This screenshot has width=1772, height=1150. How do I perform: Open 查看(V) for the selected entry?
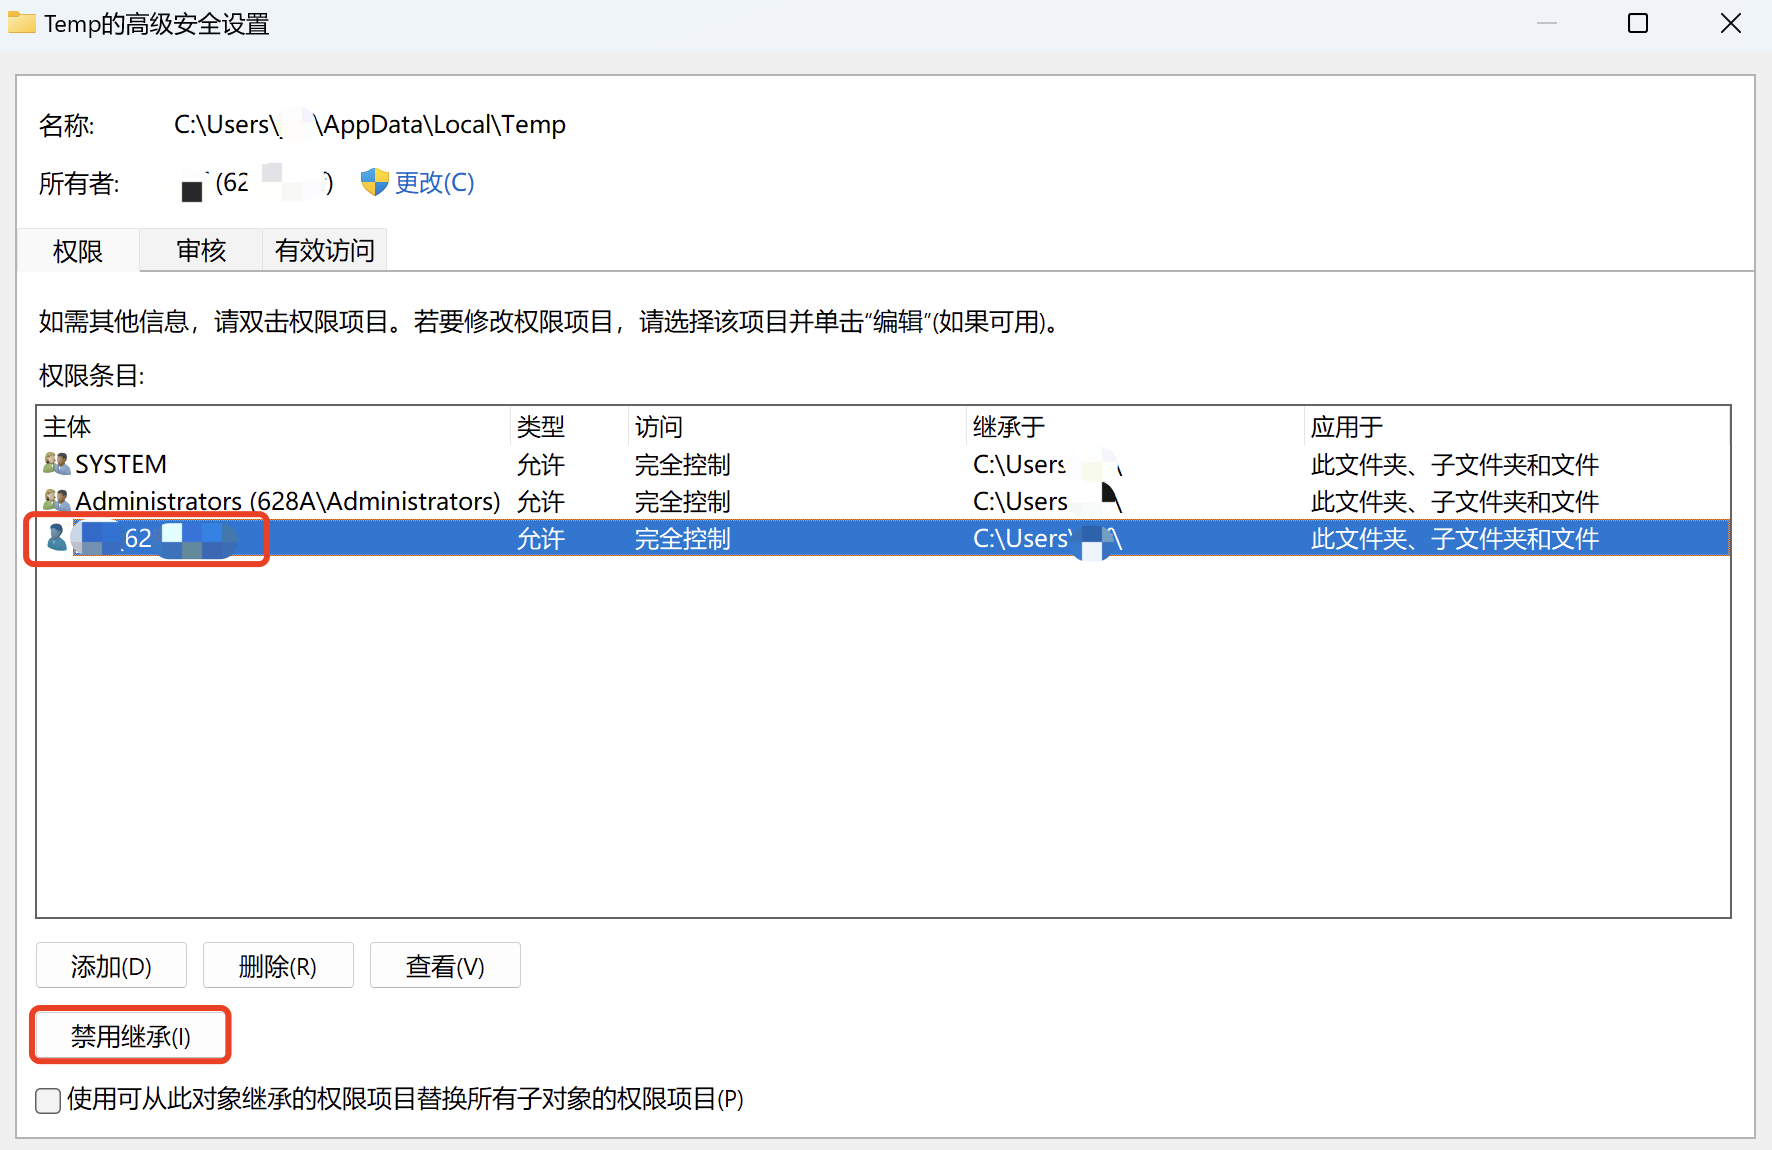tap(445, 965)
